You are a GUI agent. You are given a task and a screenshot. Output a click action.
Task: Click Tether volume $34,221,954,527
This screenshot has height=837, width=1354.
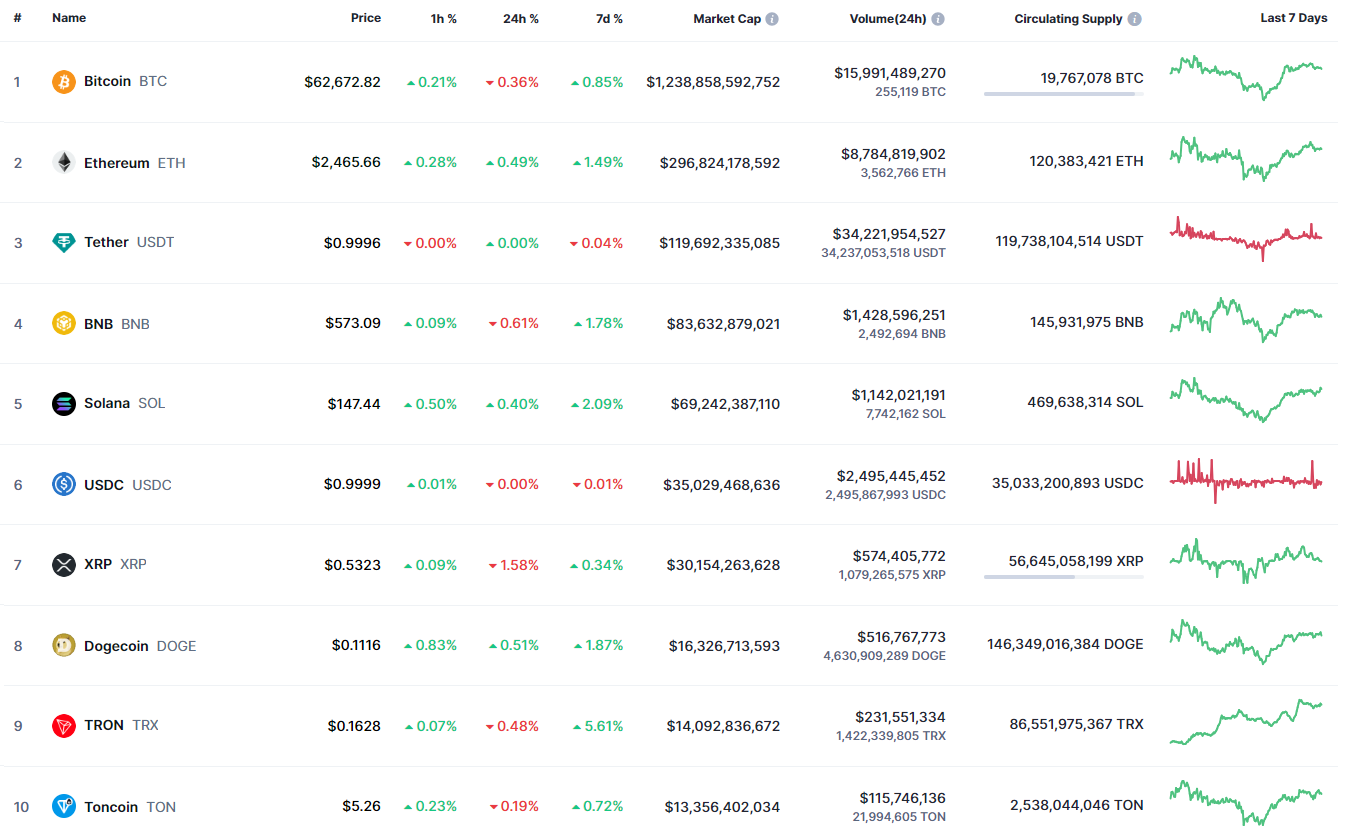pyautogui.click(x=889, y=234)
